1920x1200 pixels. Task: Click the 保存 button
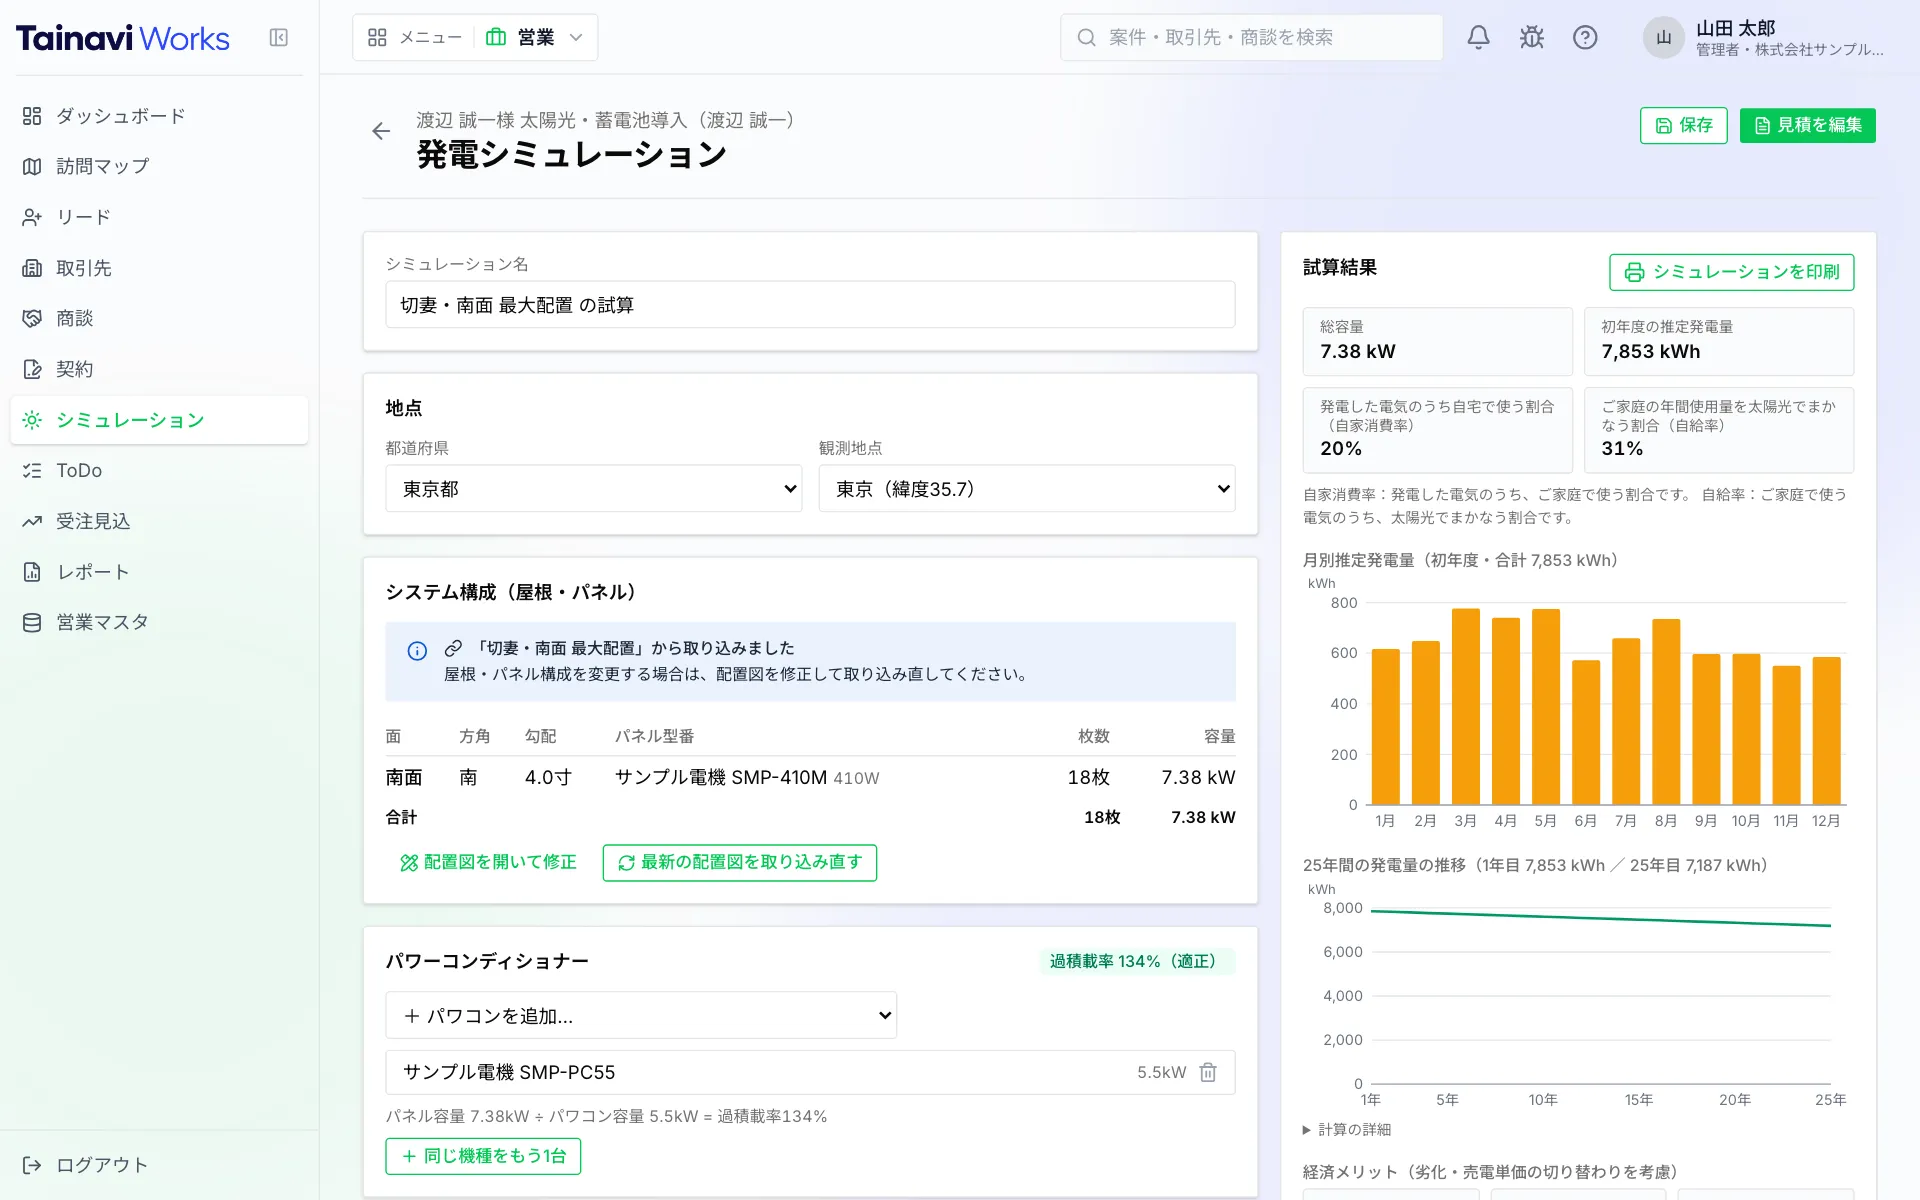(1684, 126)
